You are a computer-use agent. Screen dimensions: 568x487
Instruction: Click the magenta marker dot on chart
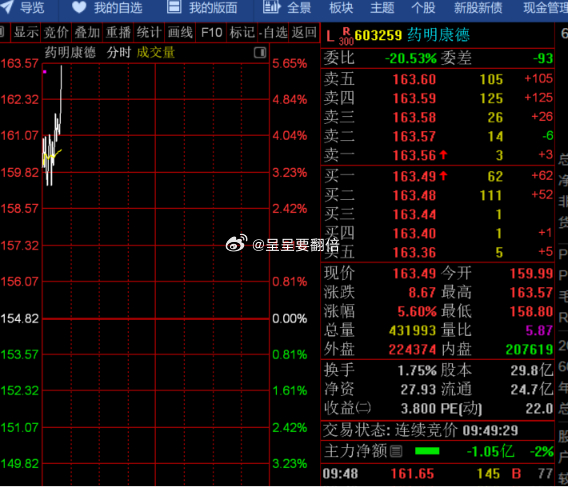click(45, 72)
